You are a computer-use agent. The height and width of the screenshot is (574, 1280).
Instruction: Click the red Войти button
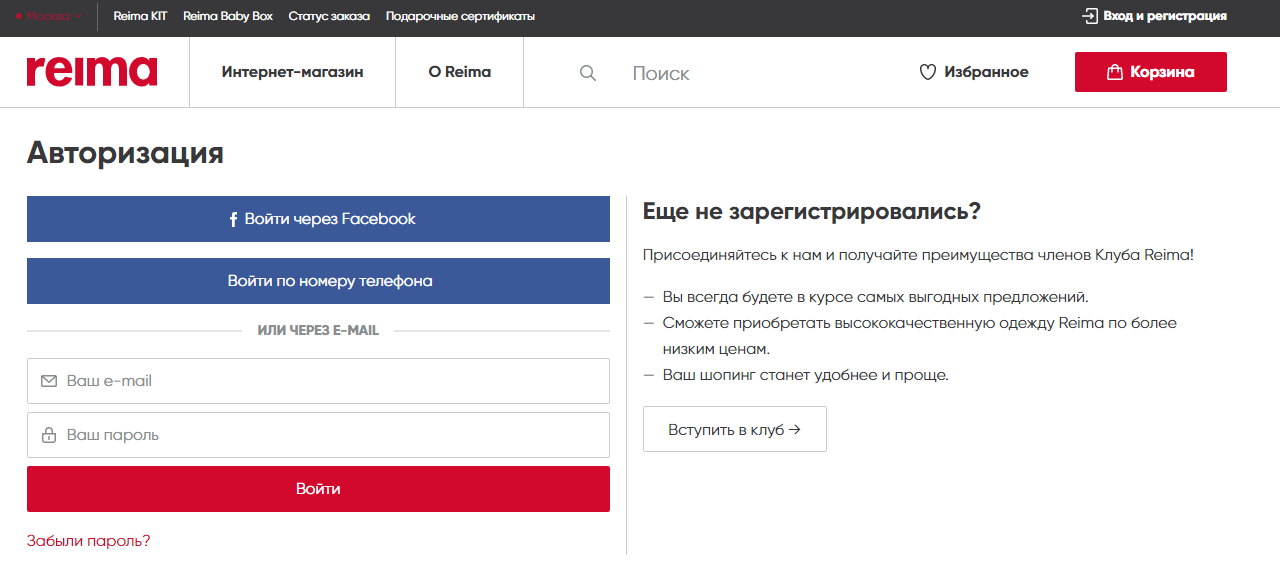tap(318, 489)
